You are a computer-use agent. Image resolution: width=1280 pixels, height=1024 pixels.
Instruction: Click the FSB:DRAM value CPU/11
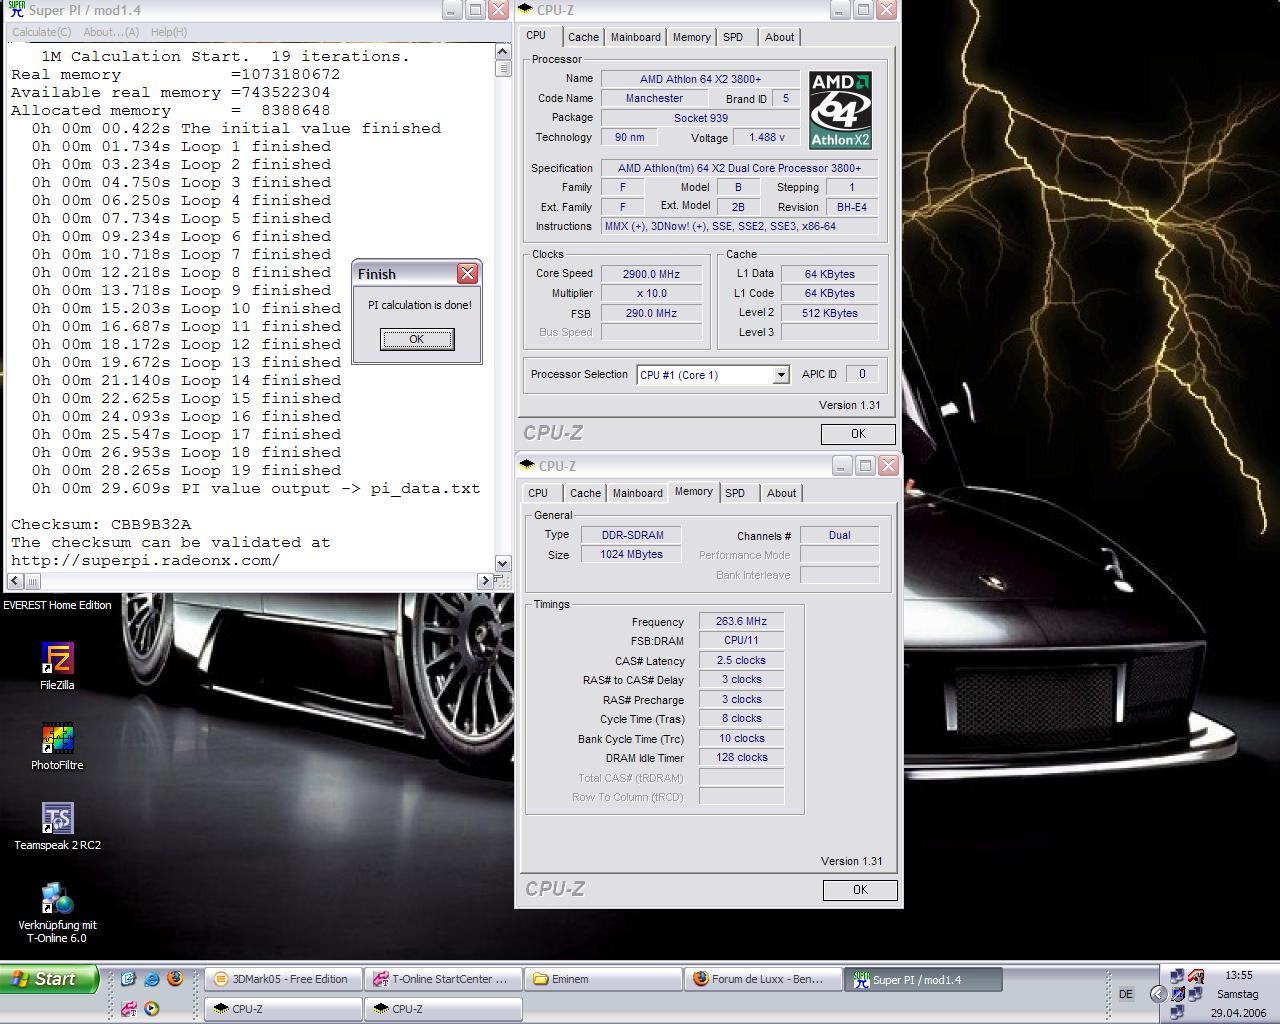click(x=741, y=640)
